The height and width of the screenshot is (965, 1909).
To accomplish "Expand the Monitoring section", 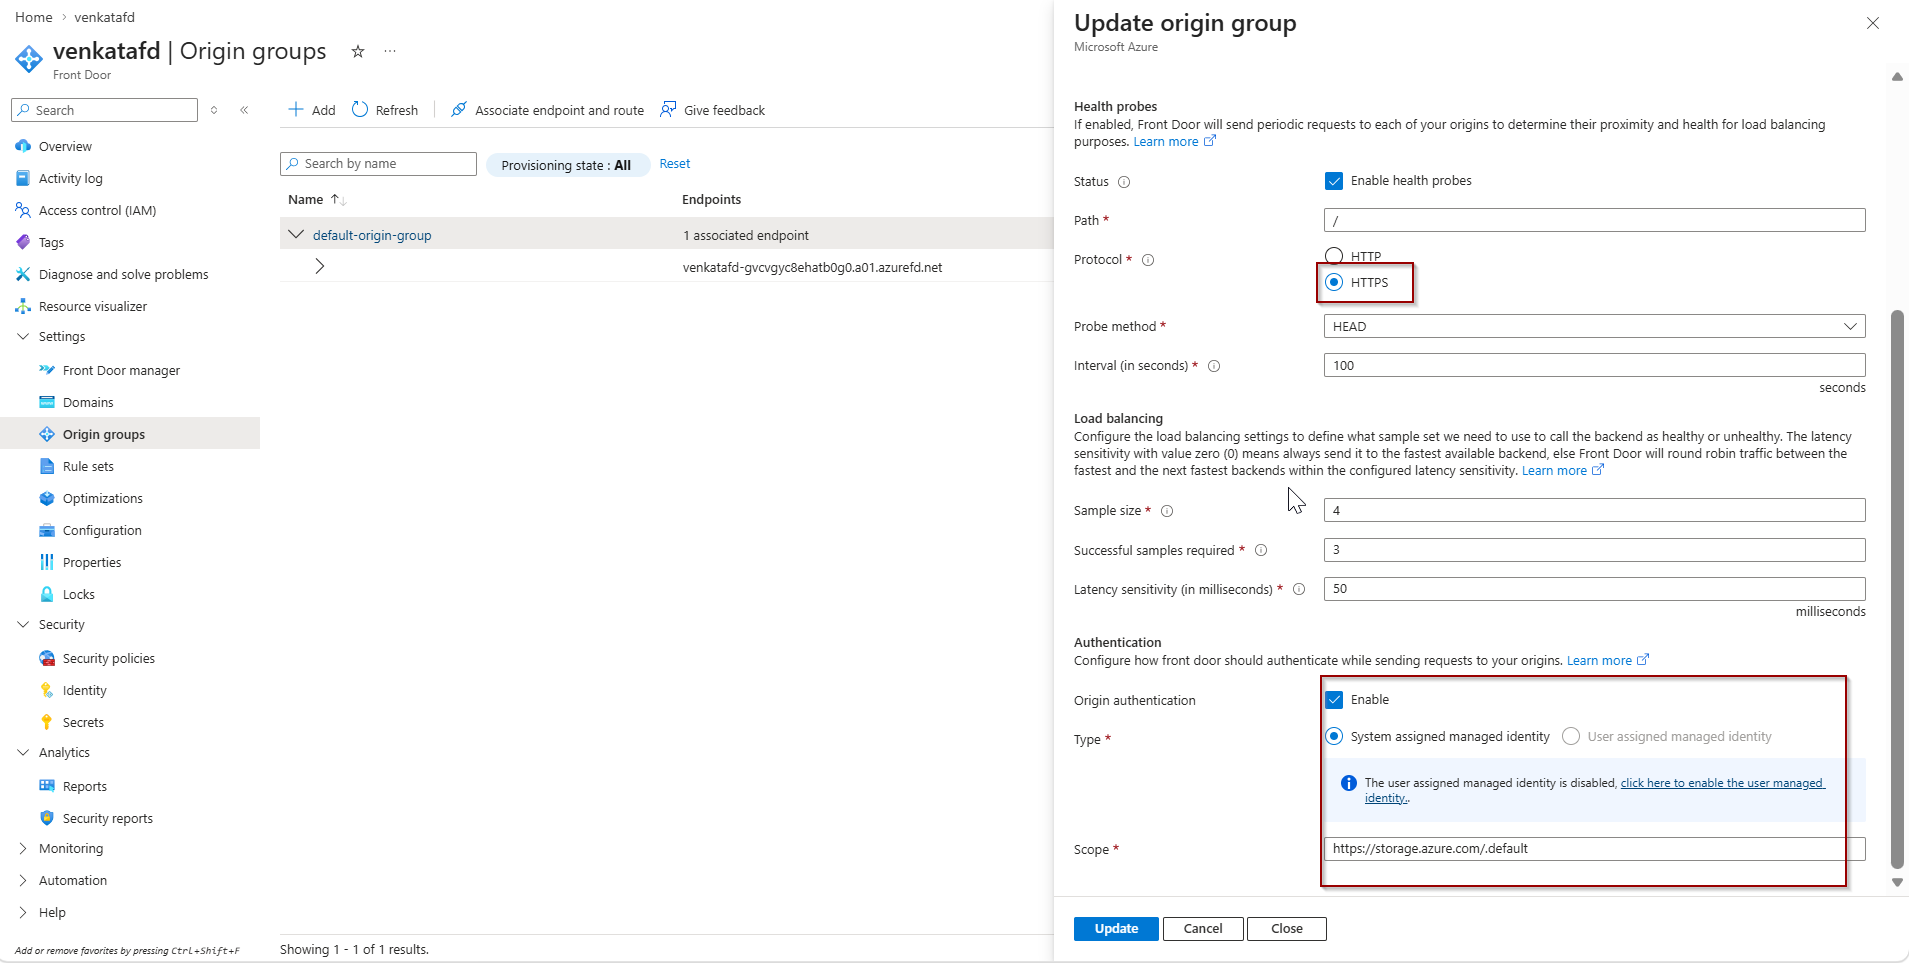I will click(23, 848).
